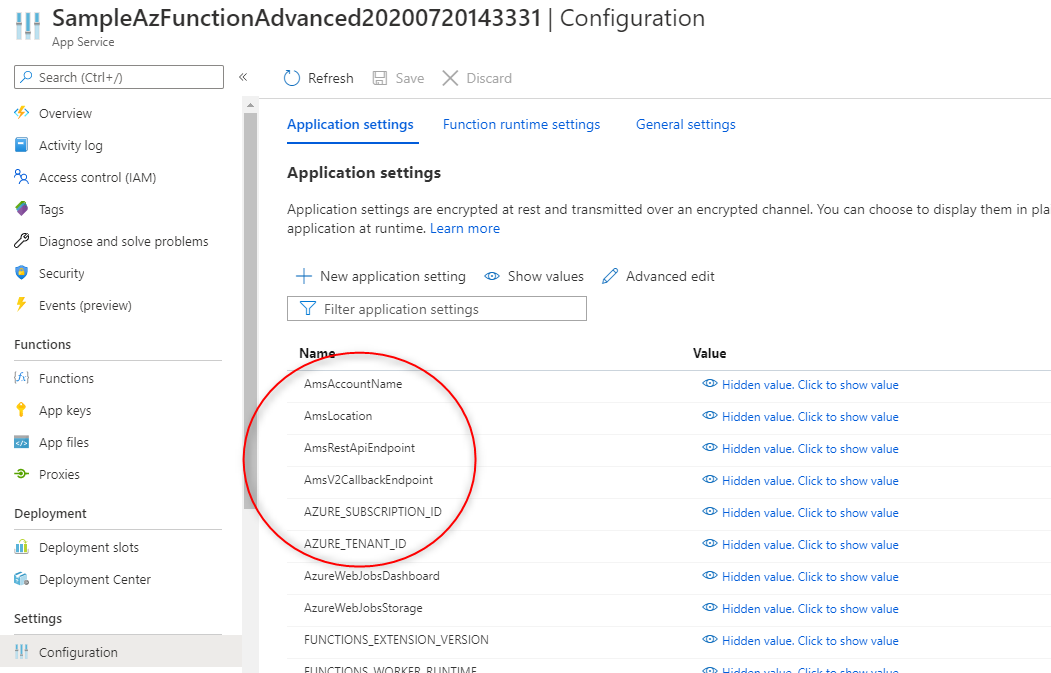Click the Advanced edit button

pos(658,276)
